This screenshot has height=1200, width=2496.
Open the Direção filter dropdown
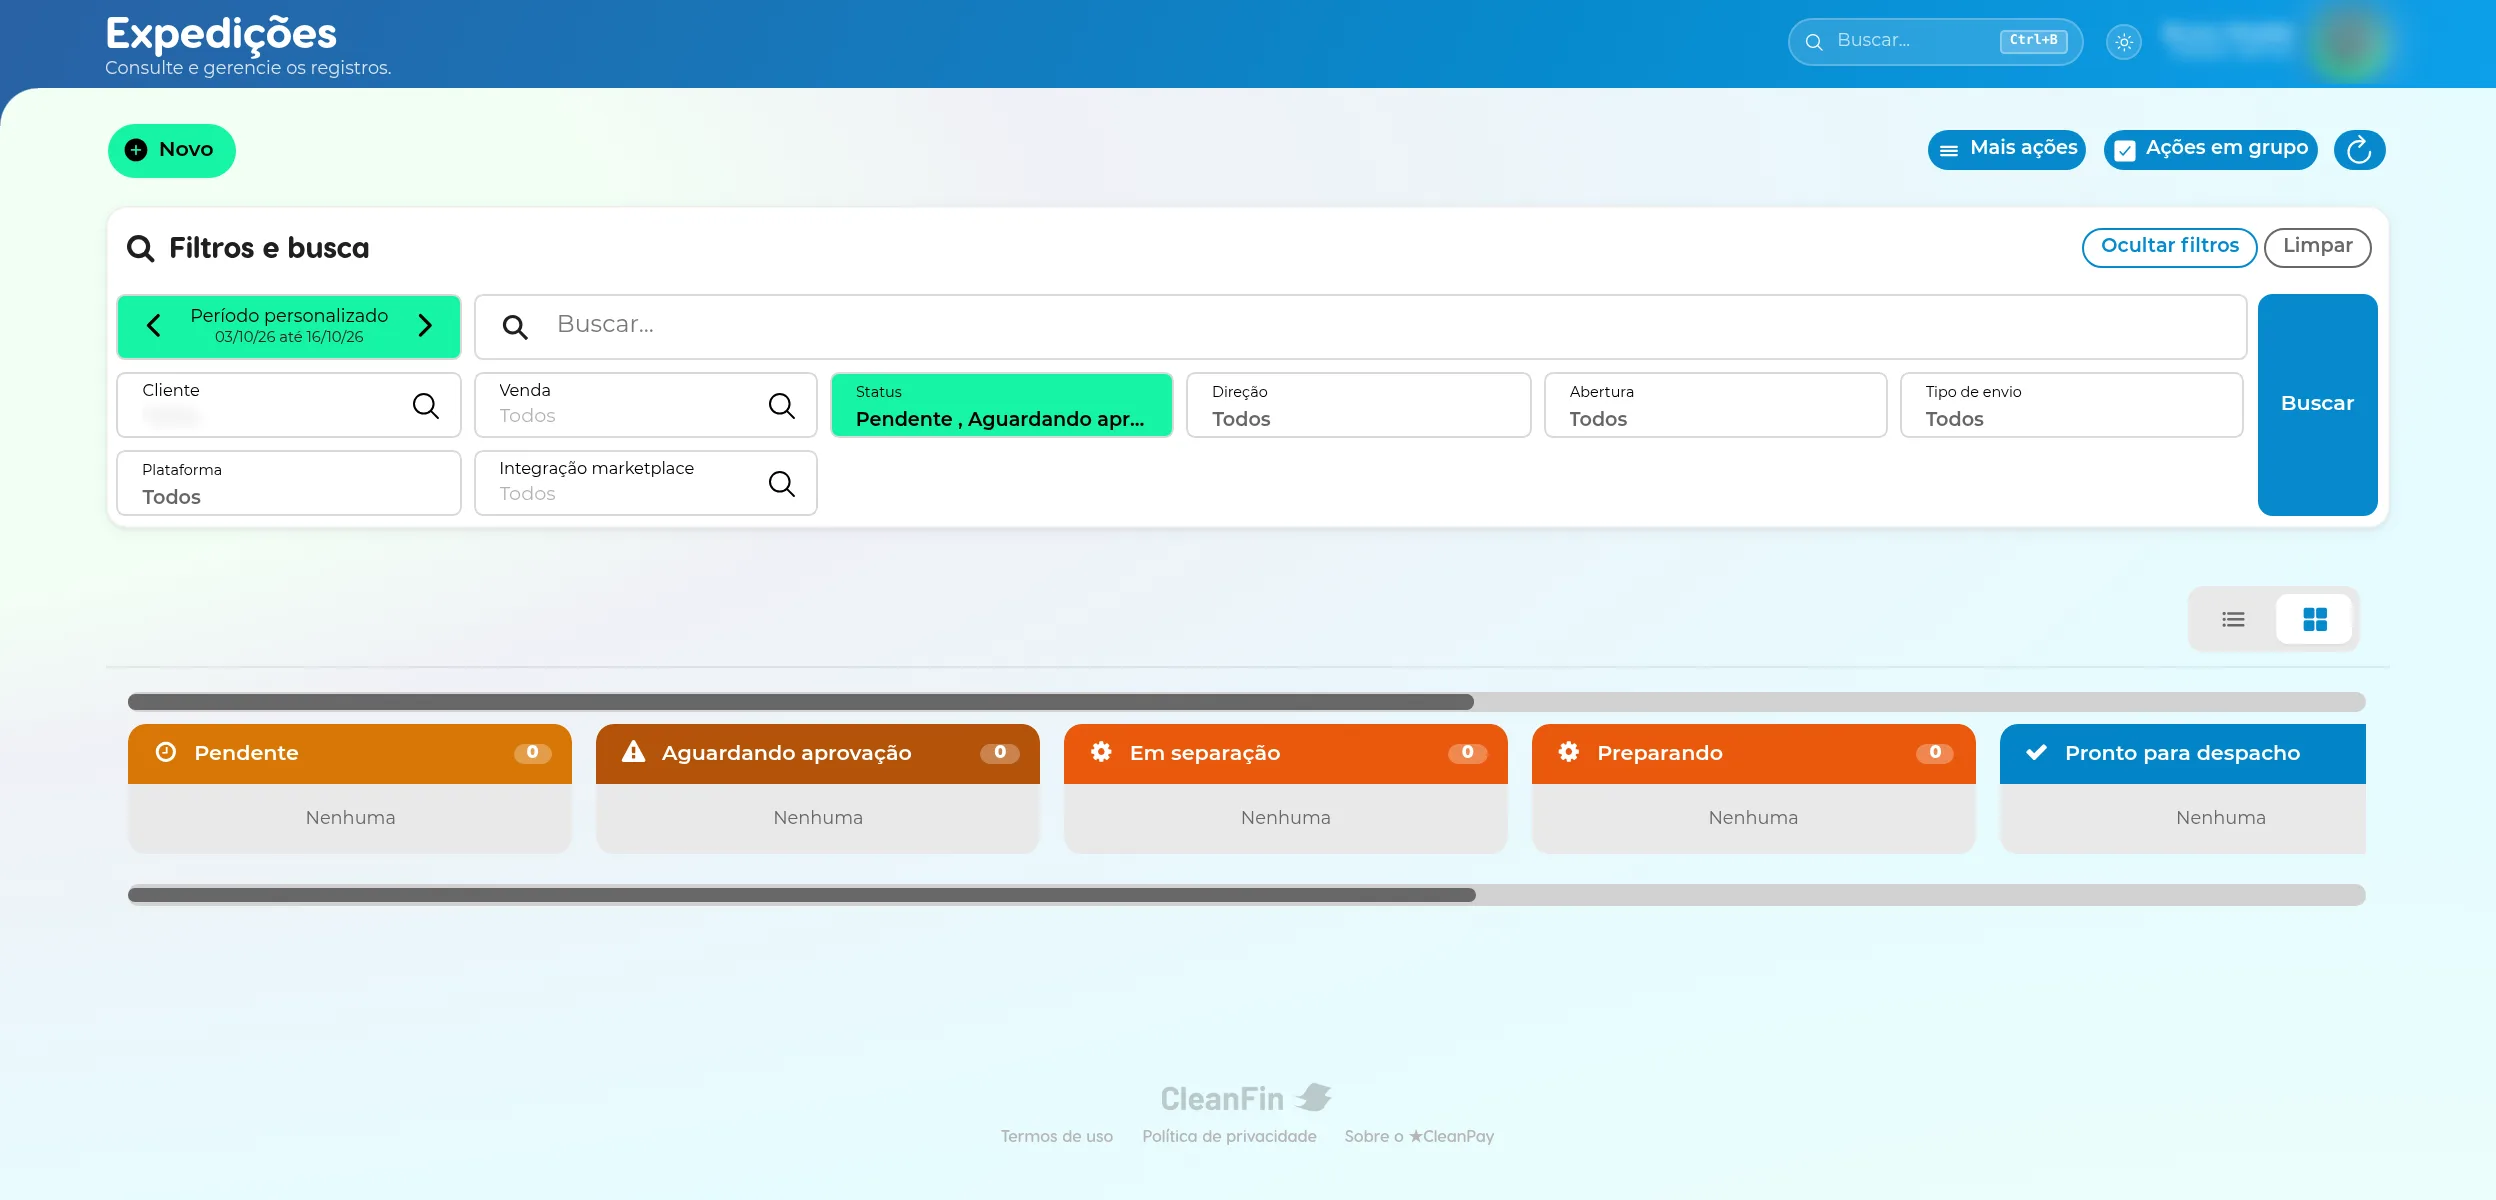coord(1358,405)
